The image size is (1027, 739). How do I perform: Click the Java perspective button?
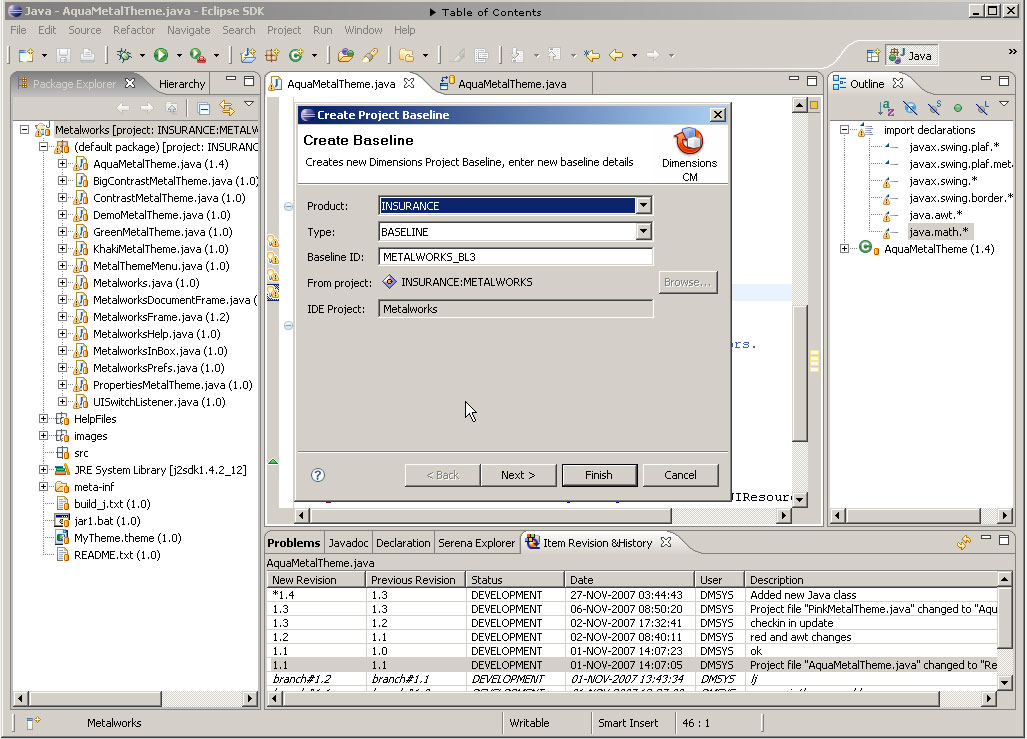point(911,56)
